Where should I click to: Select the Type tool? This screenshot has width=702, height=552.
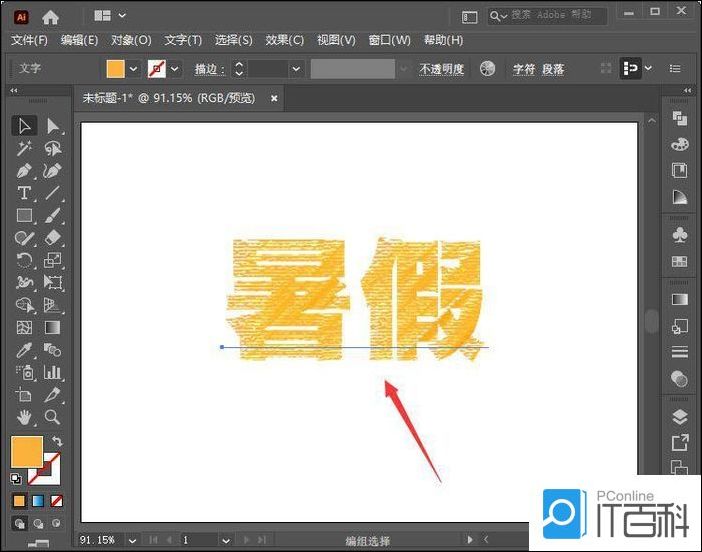pyautogui.click(x=24, y=193)
